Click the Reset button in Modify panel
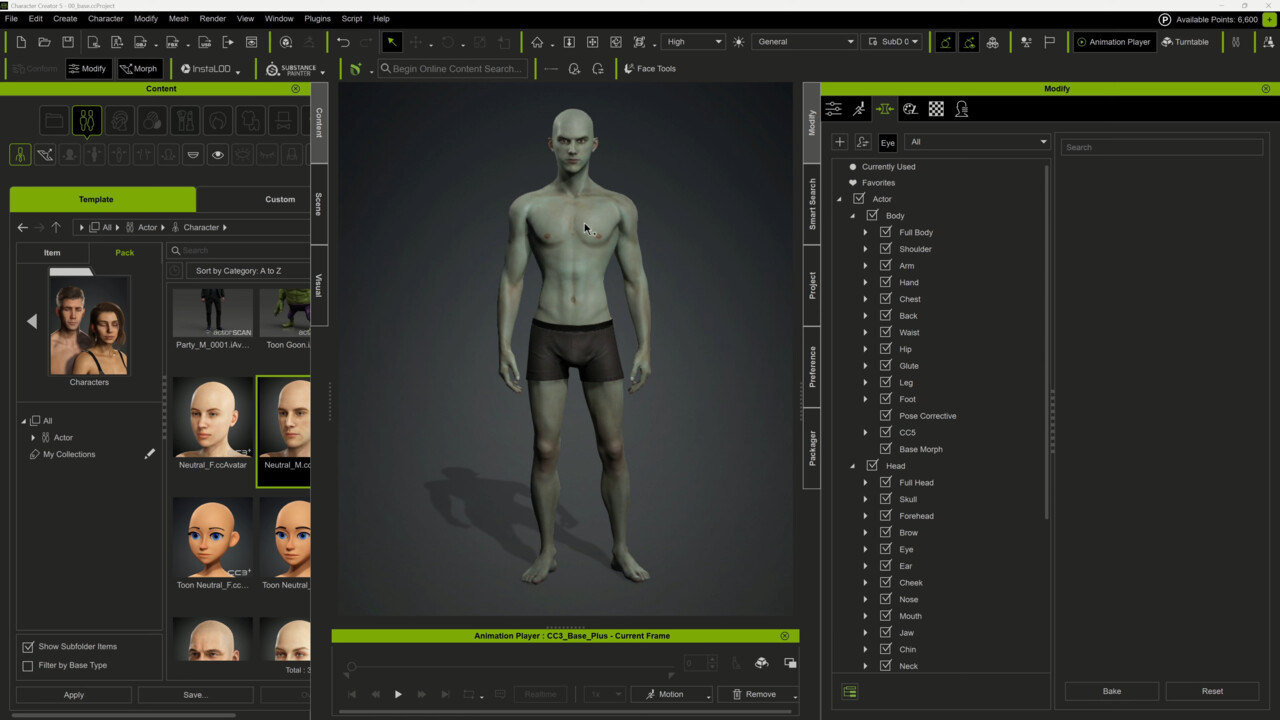This screenshot has height=720, width=1280. [1212, 691]
